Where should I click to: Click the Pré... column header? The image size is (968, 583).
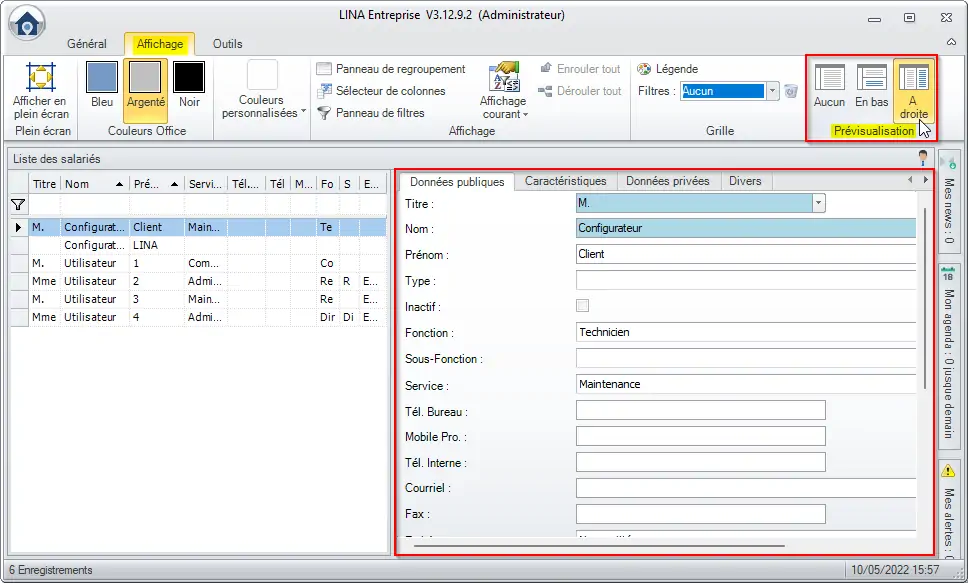tap(157, 184)
